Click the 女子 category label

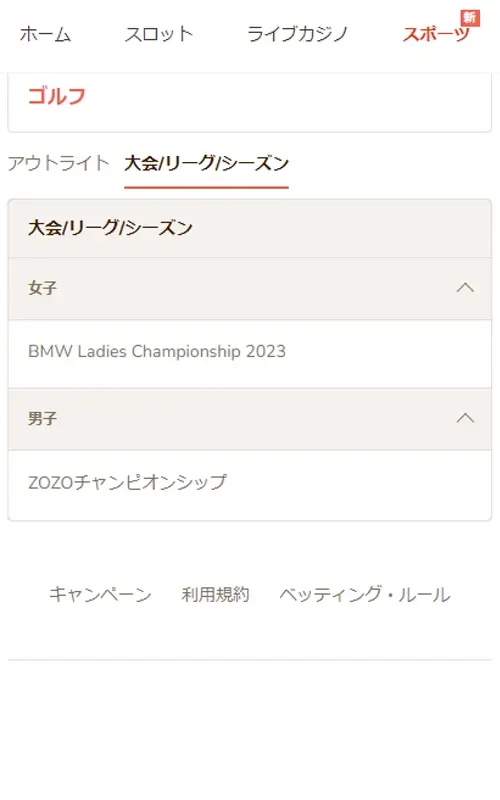click(43, 288)
